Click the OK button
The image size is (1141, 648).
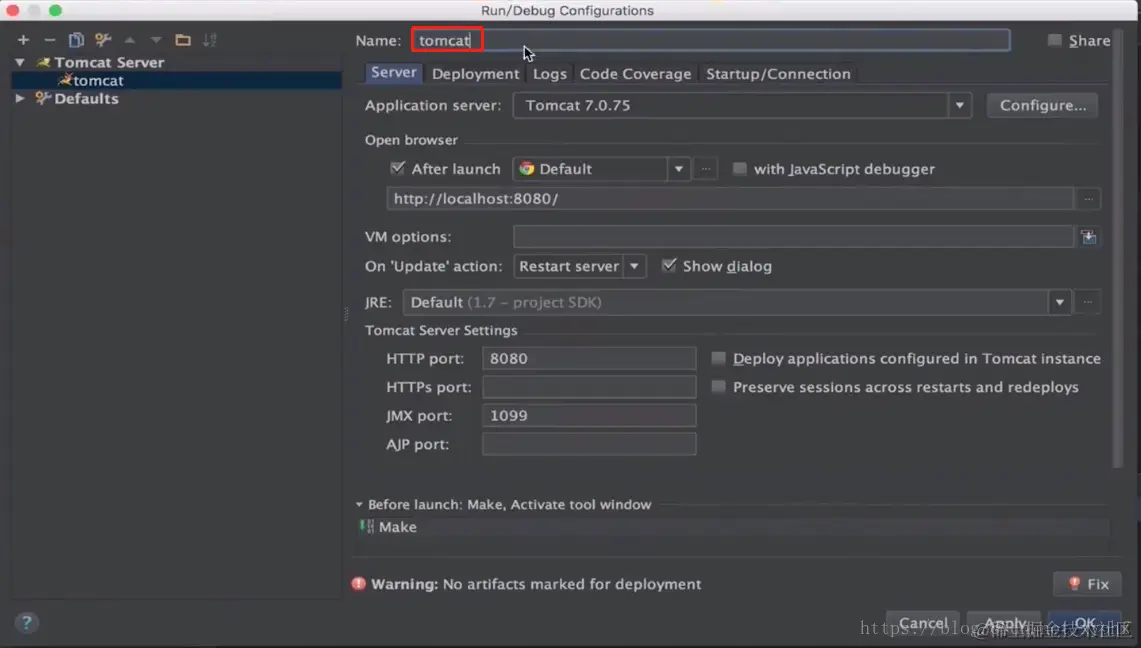[x=1084, y=623]
